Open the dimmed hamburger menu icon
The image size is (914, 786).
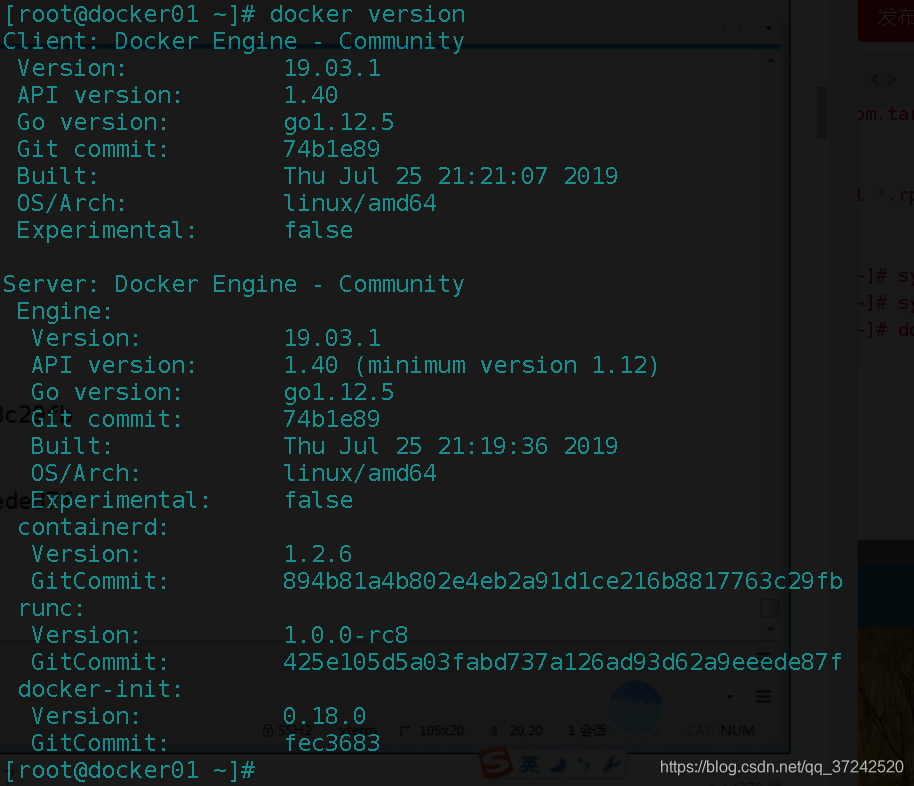[x=764, y=696]
